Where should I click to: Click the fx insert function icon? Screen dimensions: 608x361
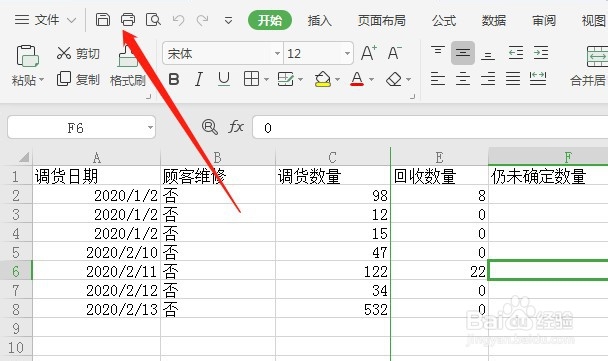236,126
